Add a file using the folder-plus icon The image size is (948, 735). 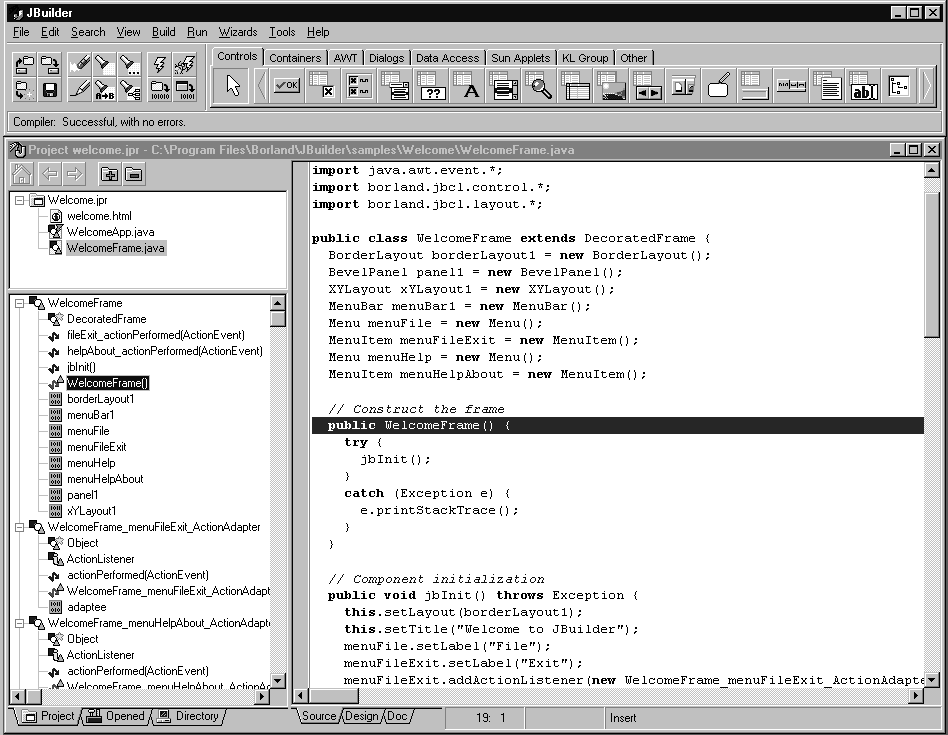coord(107,174)
